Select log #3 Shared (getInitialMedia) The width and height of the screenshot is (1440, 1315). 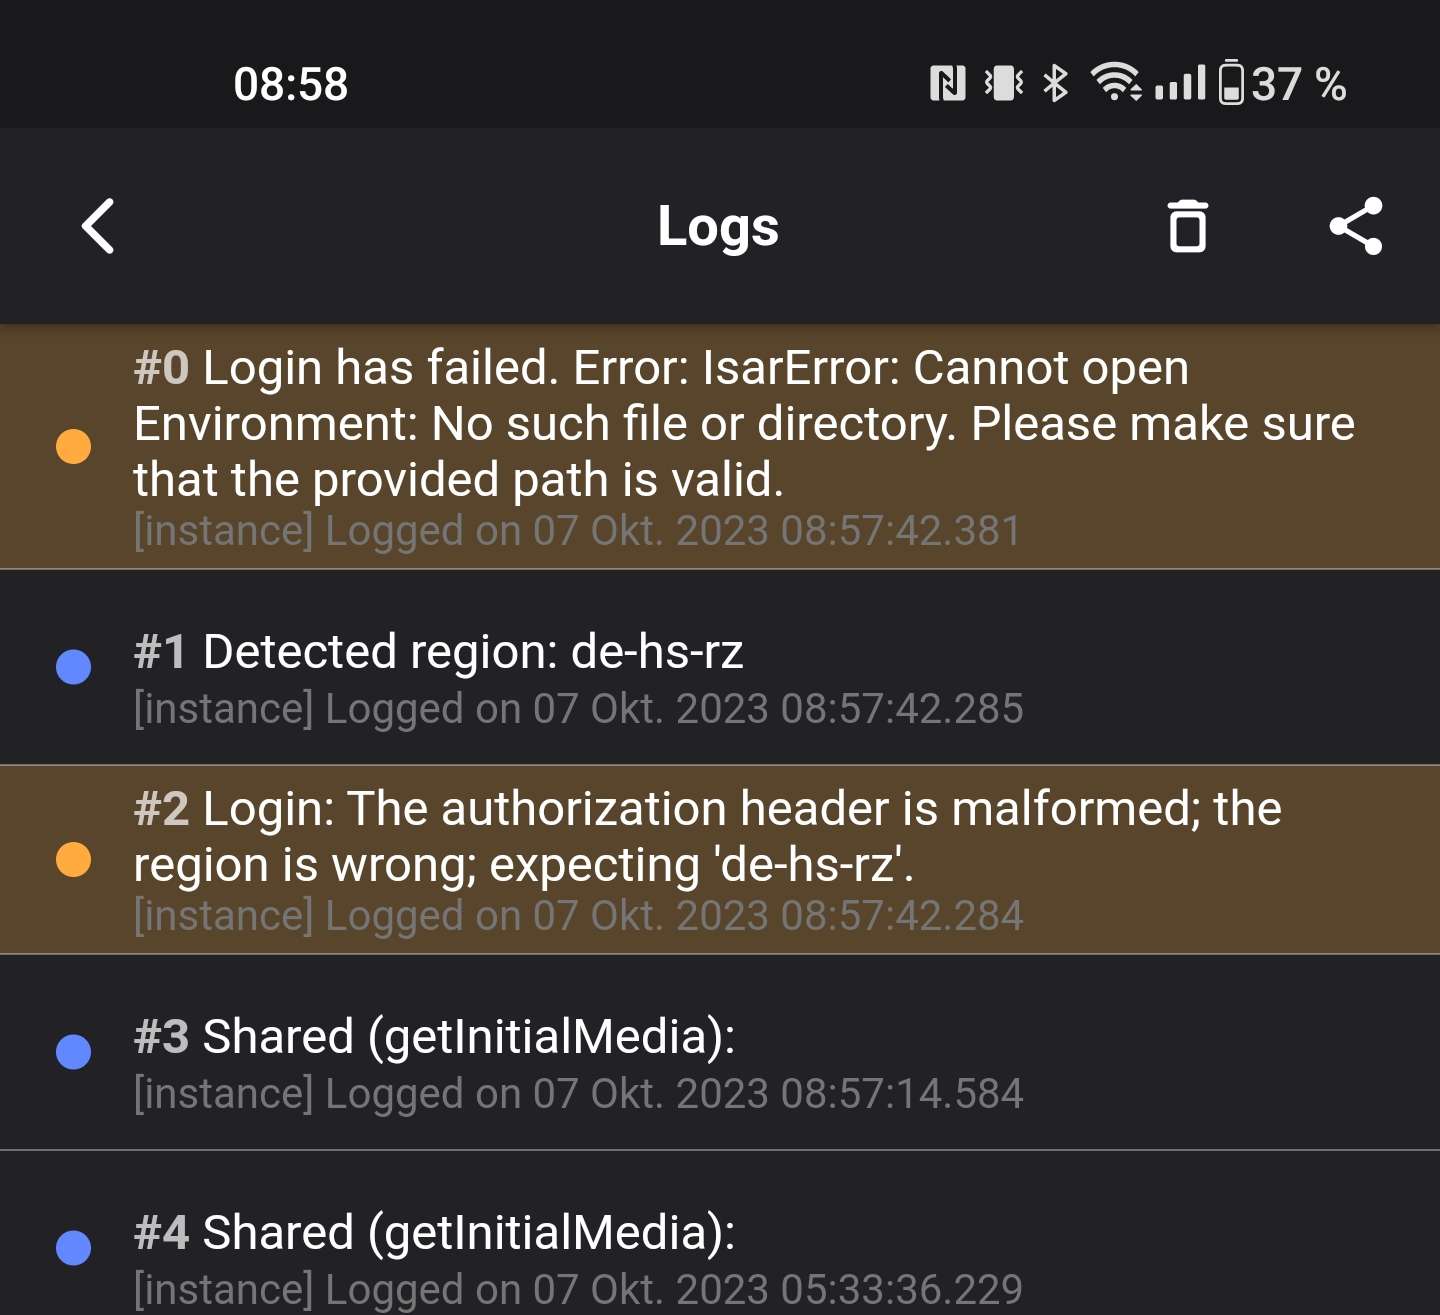coord(720,1053)
